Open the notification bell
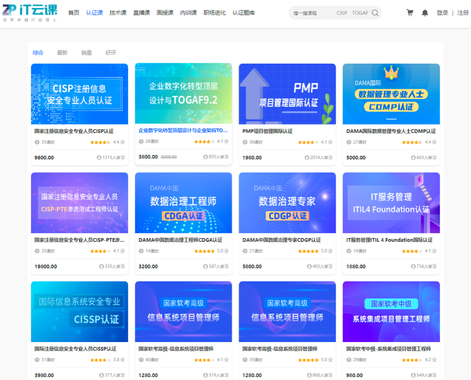This screenshot has width=471, height=380. click(x=425, y=13)
